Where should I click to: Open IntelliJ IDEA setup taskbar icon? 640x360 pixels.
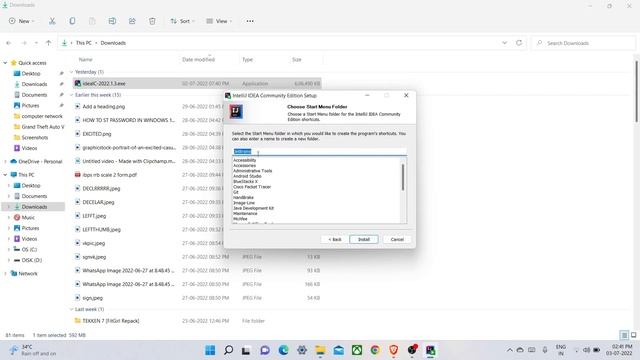(431, 350)
